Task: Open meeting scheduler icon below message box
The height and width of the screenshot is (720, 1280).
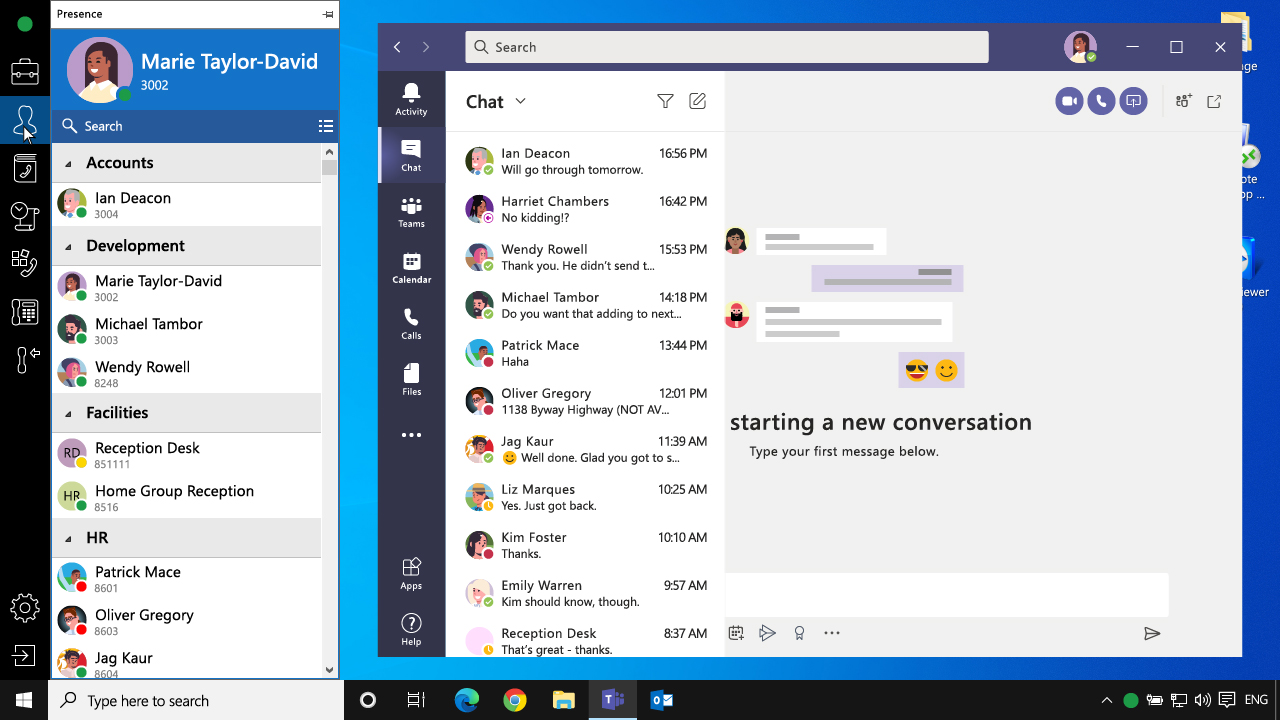Action: point(736,633)
